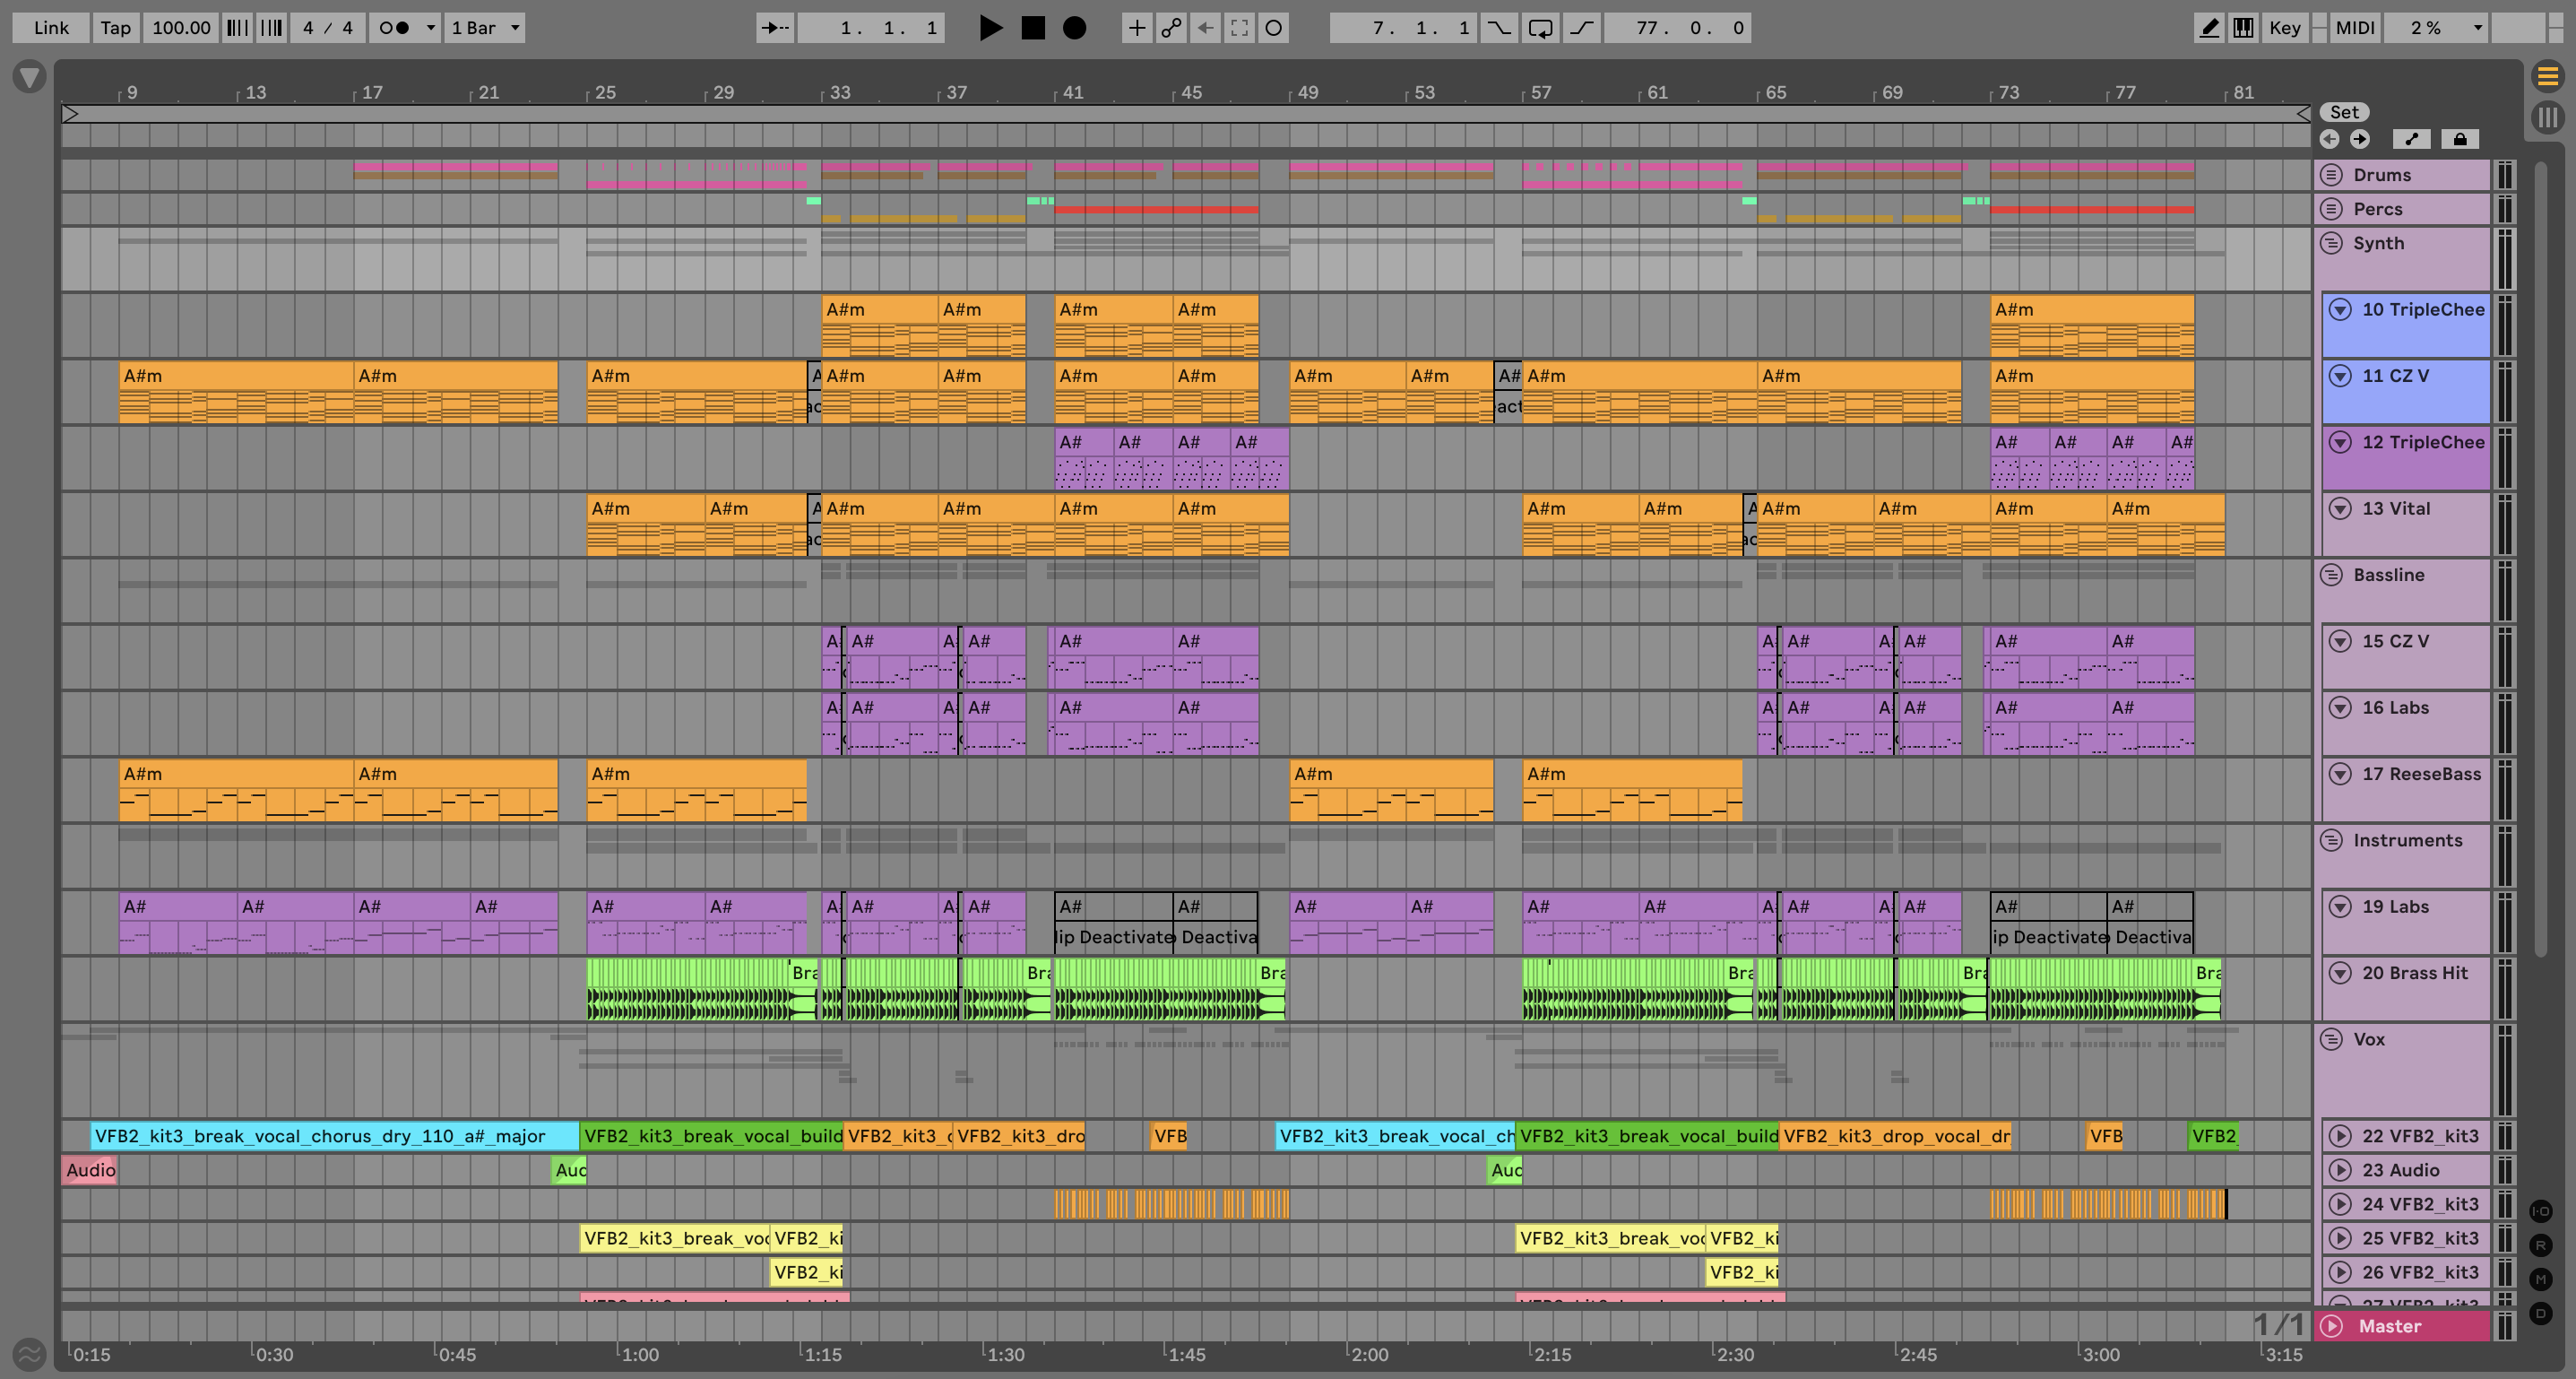Collapse the 13 Vital track
This screenshot has width=2576, height=1379.
pyautogui.click(x=2340, y=508)
